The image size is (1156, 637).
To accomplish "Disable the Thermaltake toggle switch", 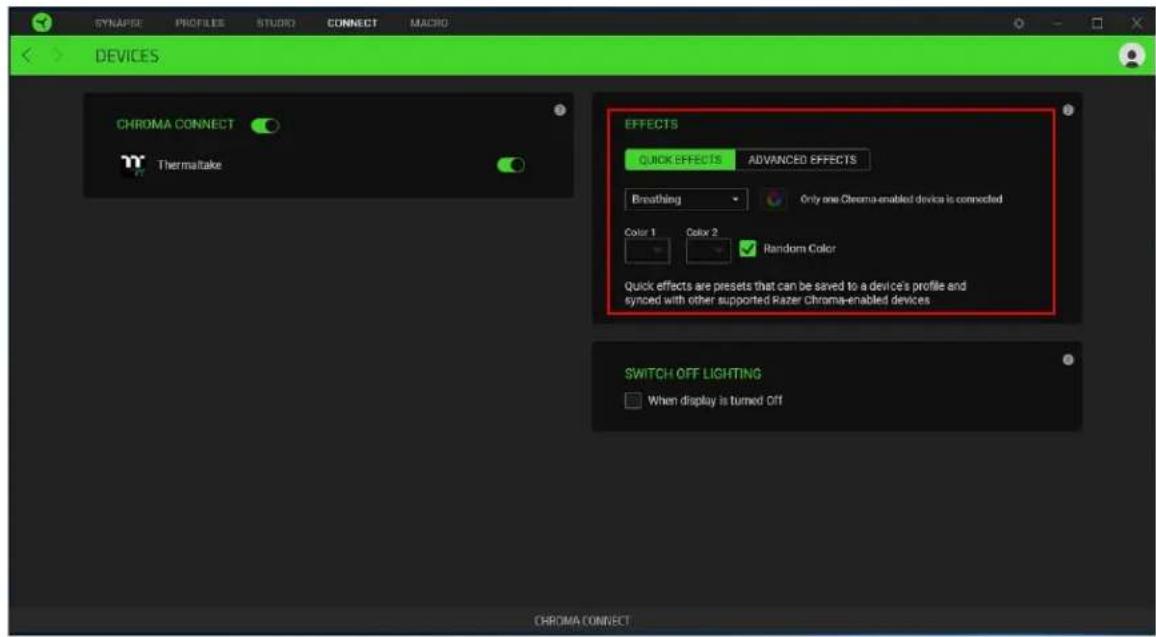I will [511, 165].
